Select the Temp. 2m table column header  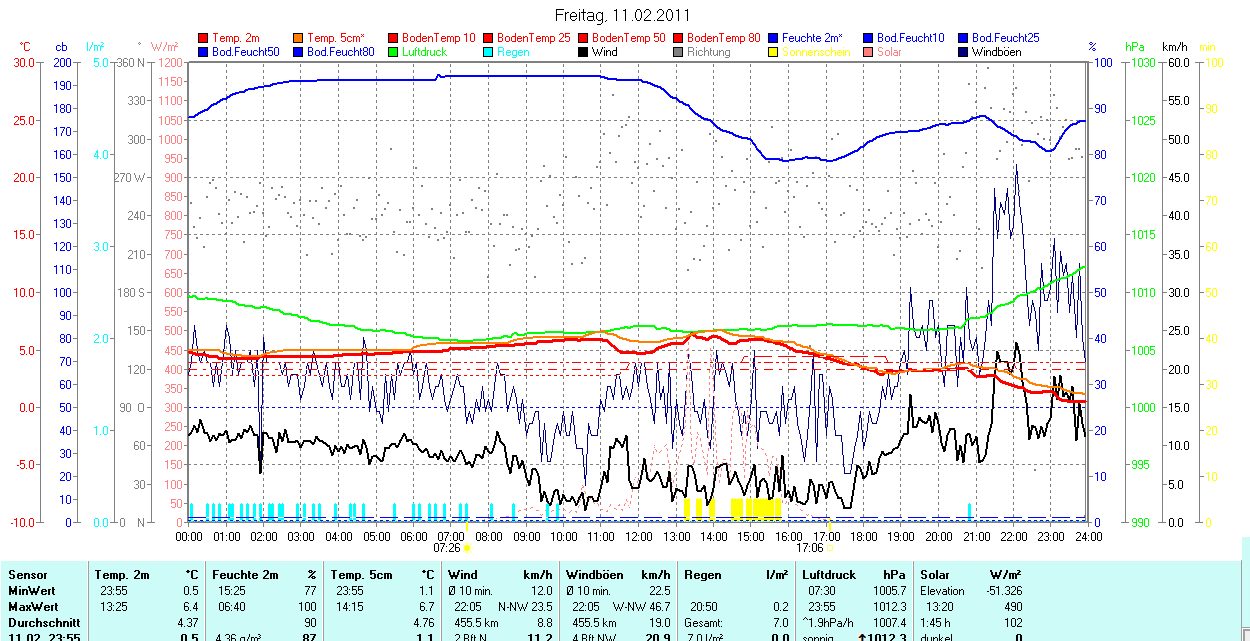pos(122,575)
